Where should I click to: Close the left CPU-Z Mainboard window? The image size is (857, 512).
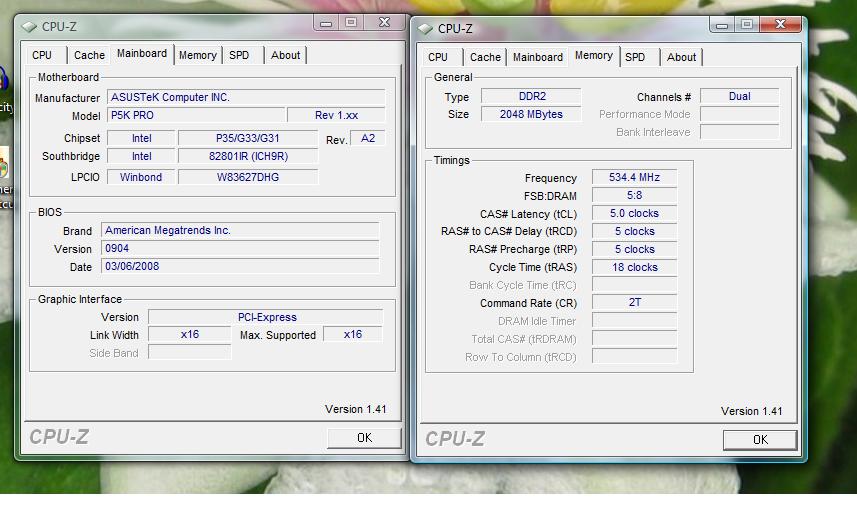click(384, 23)
